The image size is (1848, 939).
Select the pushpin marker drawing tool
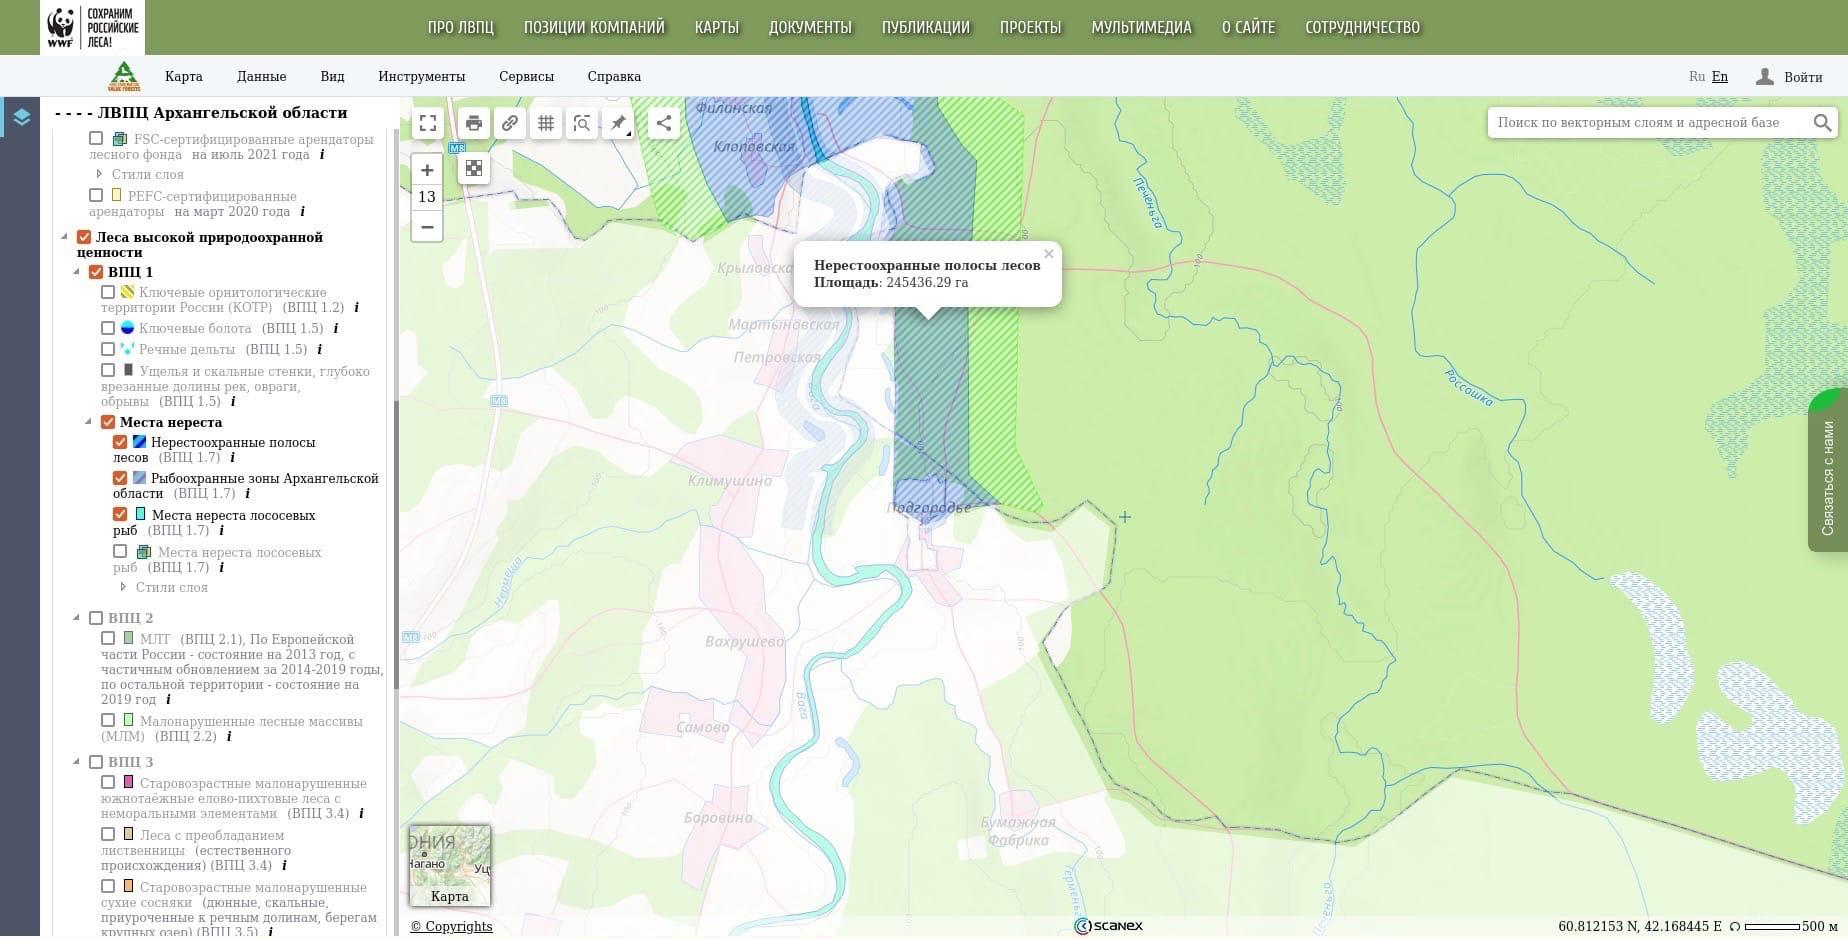coord(618,123)
